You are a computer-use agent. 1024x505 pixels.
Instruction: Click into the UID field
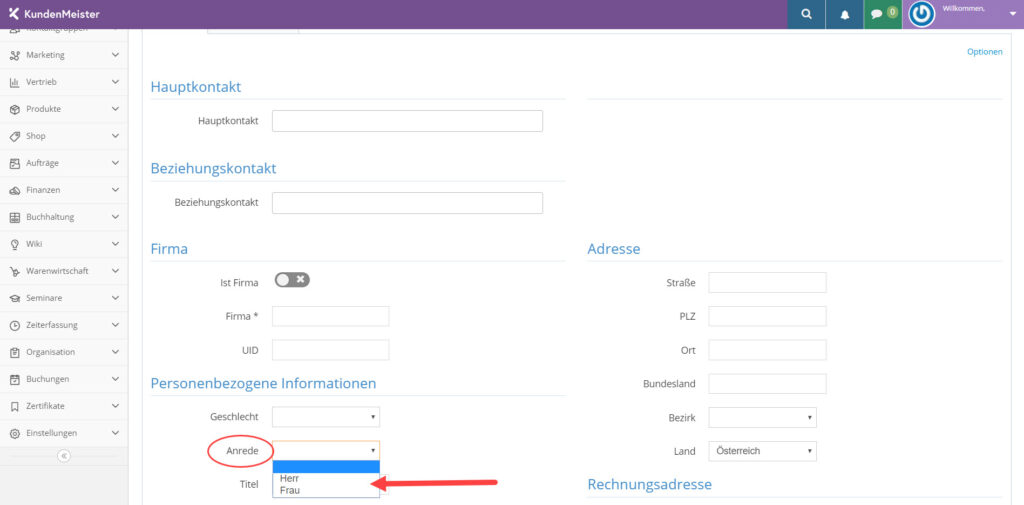pyautogui.click(x=330, y=350)
